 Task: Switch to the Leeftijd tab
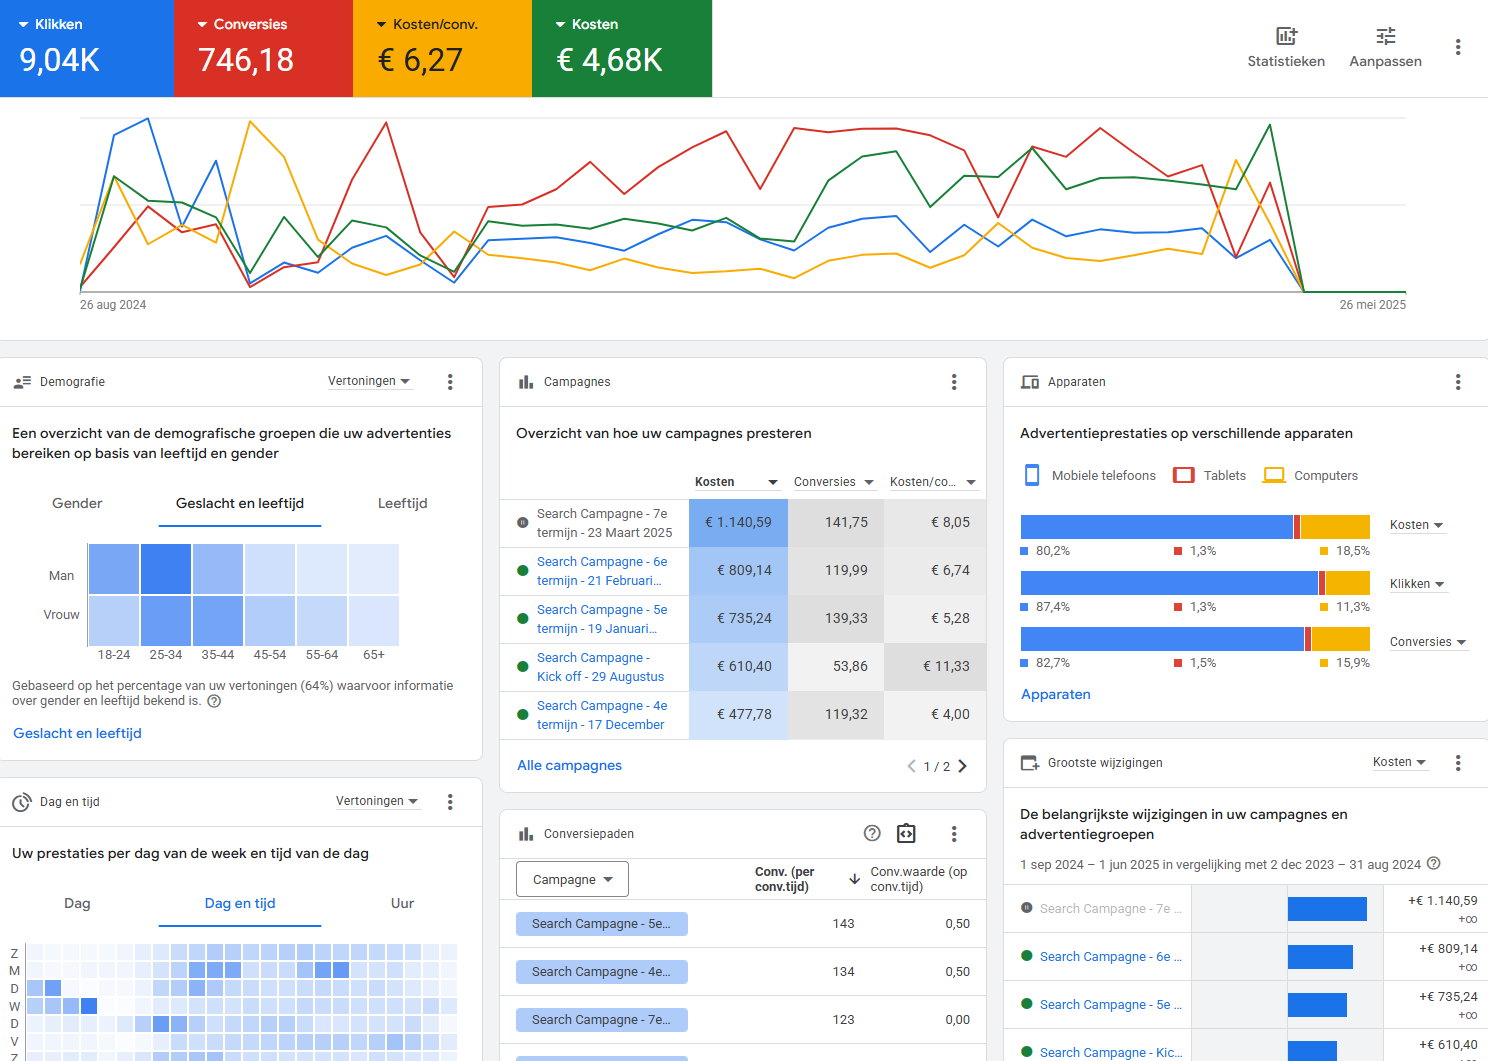point(402,504)
